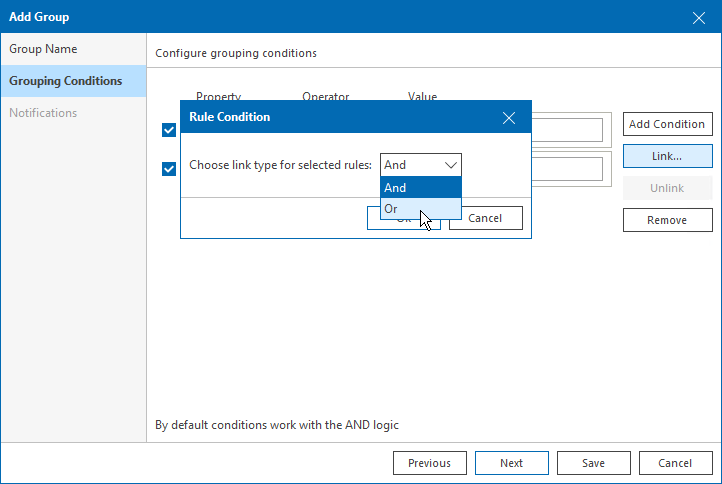Choose the "And" option in the list

421,187
